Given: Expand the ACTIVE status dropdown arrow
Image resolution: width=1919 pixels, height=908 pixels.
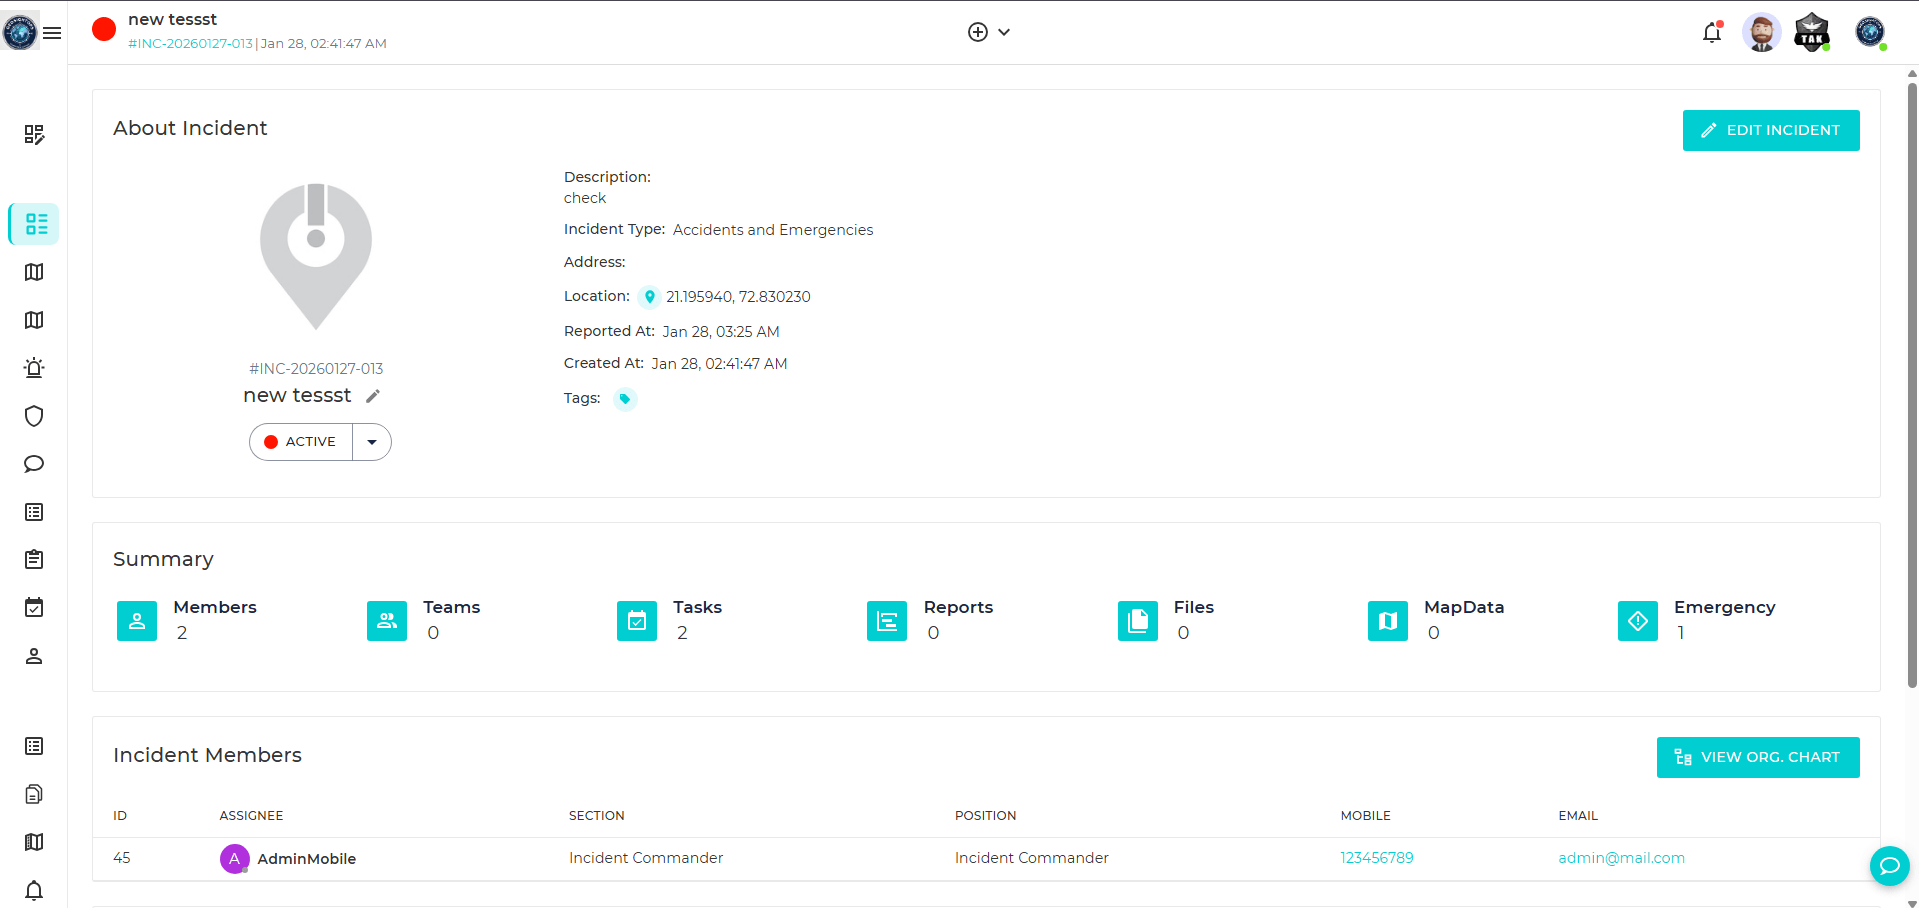Looking at the screenshot, I should point(372,442).
